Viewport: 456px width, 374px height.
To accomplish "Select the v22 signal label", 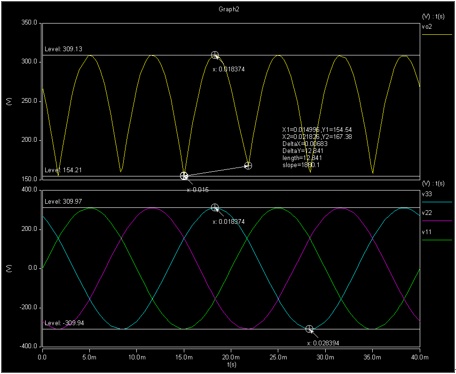I will (x=427, y=213).
